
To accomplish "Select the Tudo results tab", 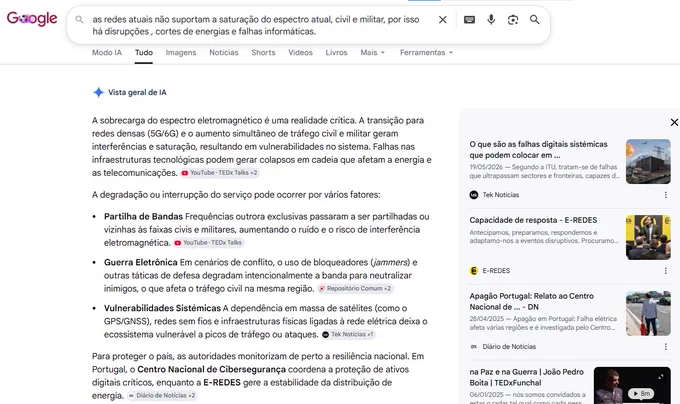I will pyautogui.click(x=144, y=52).
